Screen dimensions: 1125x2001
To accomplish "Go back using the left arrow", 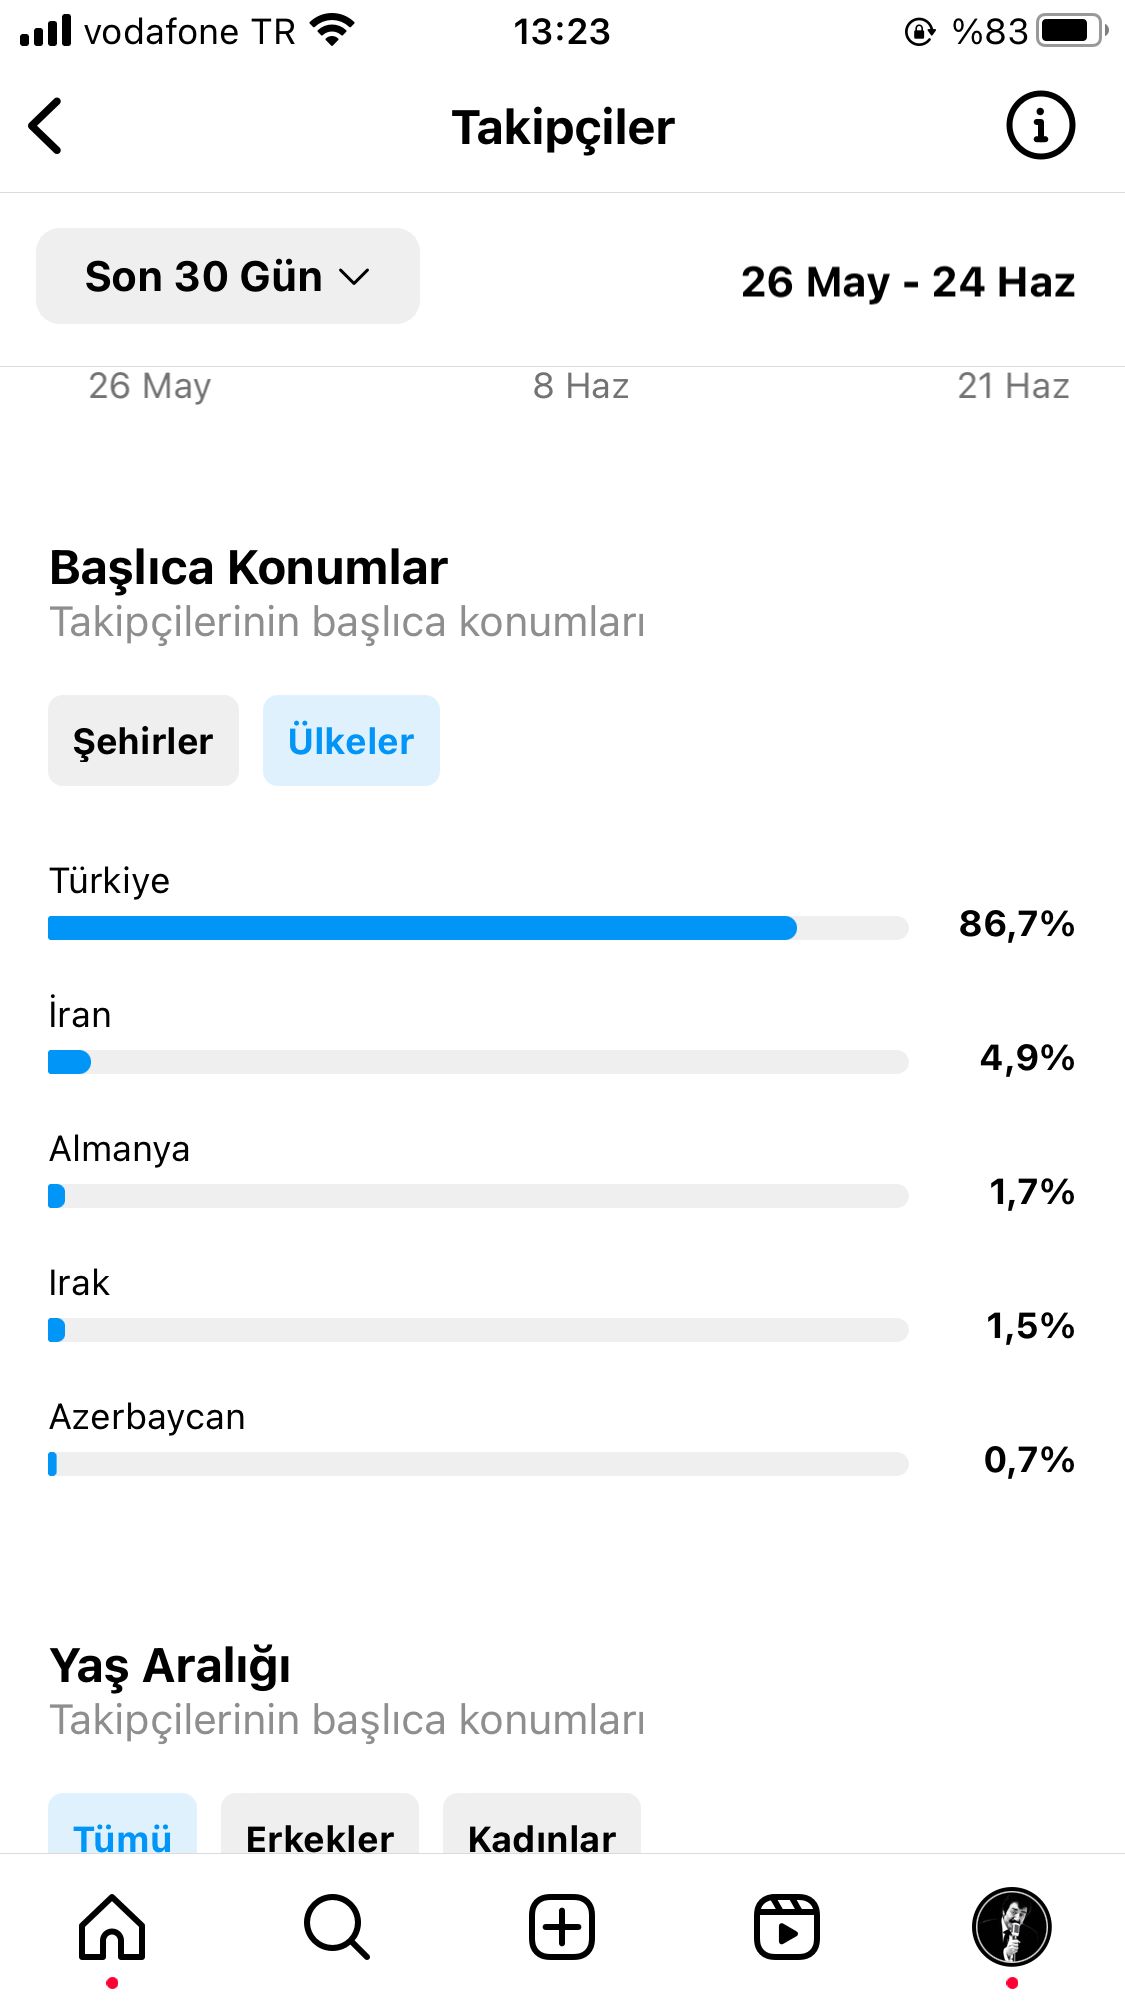I will (x=46, y=126).
